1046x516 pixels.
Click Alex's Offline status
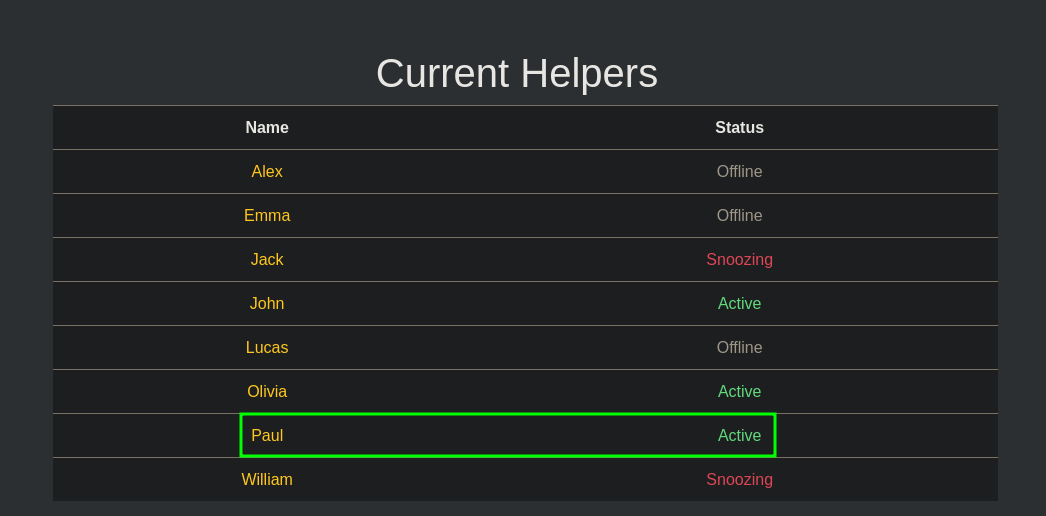739,171
